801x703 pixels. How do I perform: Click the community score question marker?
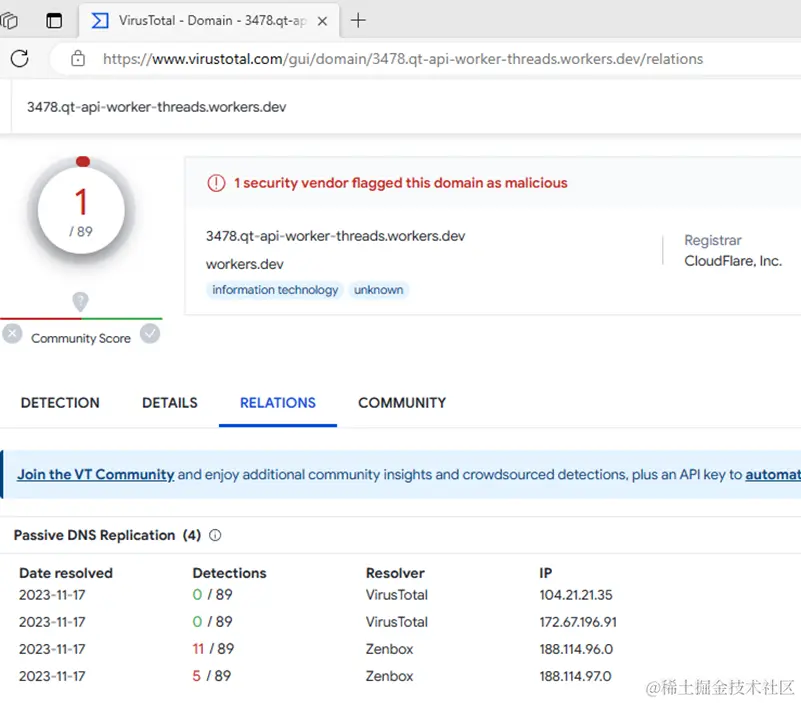coord(80,301)
